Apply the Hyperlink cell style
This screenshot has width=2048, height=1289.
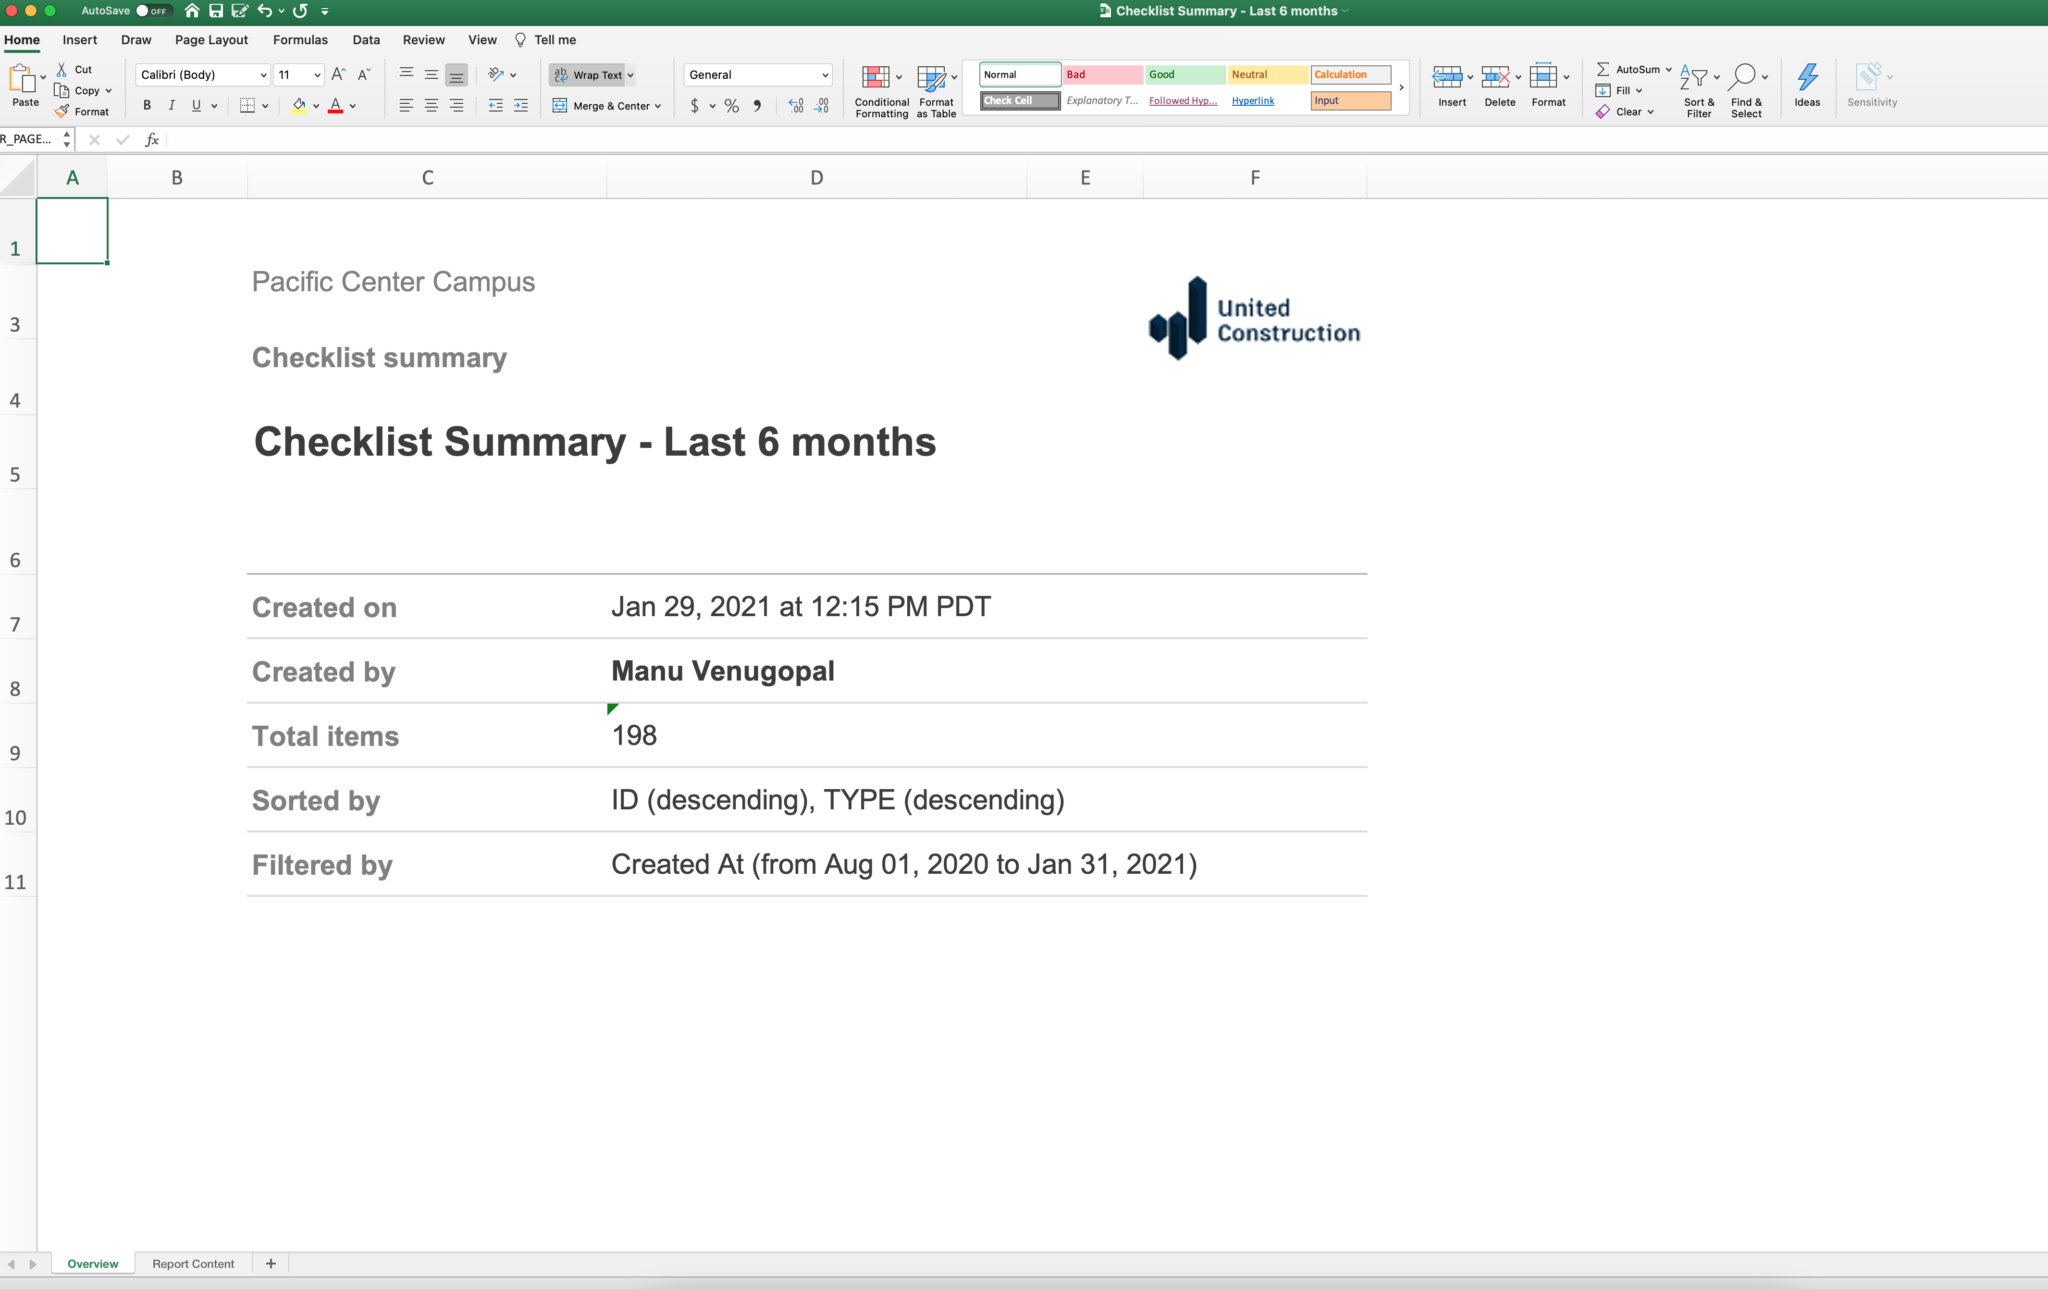[1253, 101]
